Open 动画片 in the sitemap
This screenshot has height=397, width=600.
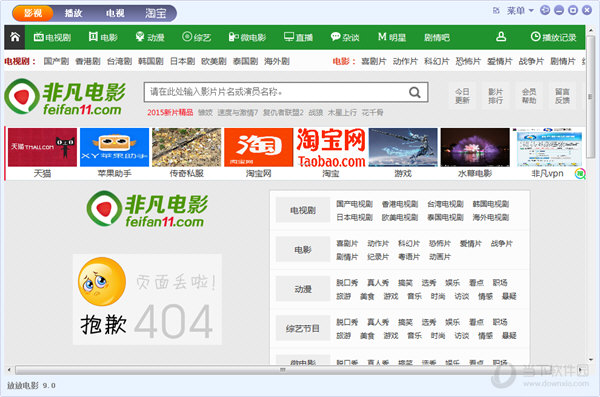tap(440, 257)
